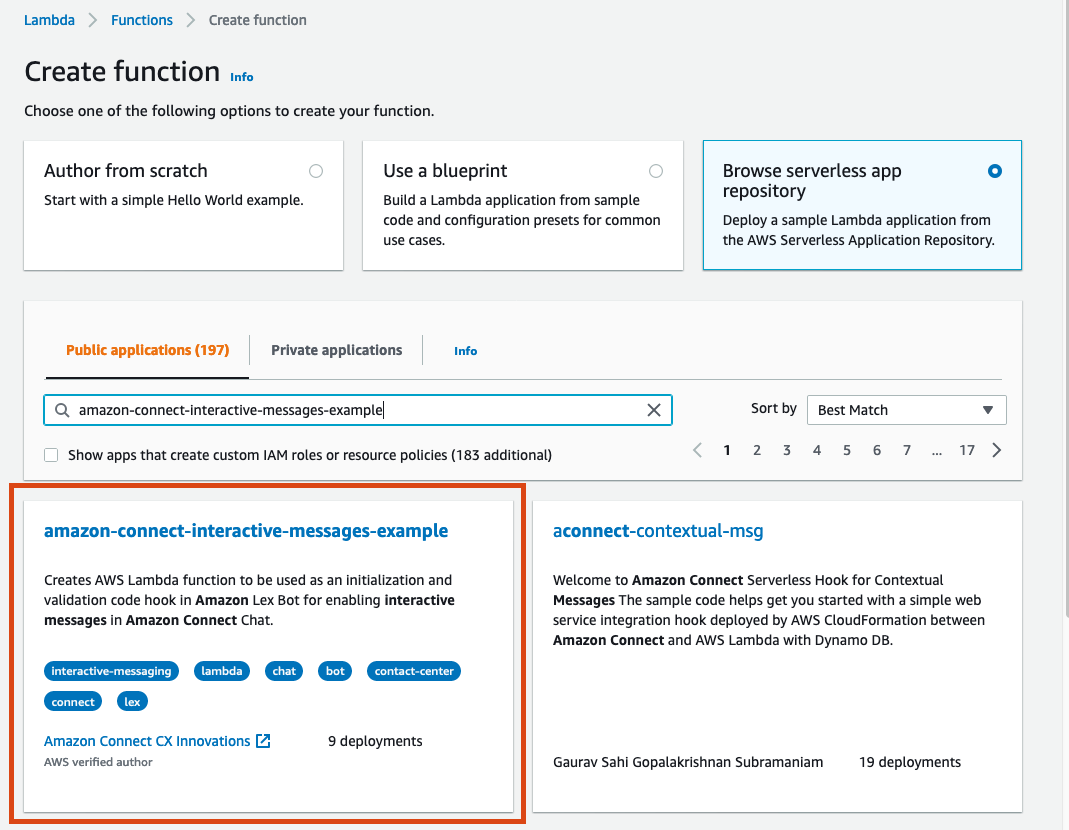Go to Lambda breadcrumb

[x=49, y=20]
